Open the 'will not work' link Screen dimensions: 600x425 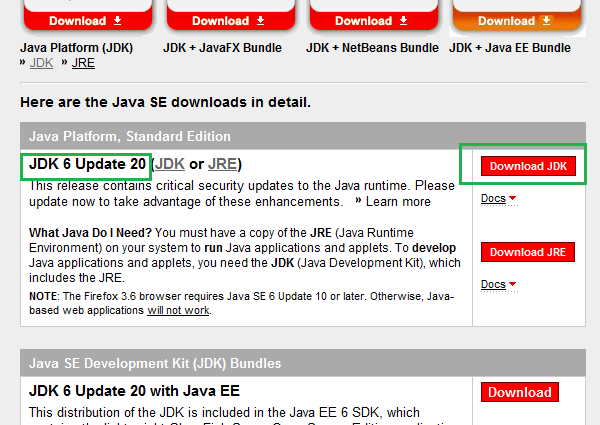click(179, 310)
